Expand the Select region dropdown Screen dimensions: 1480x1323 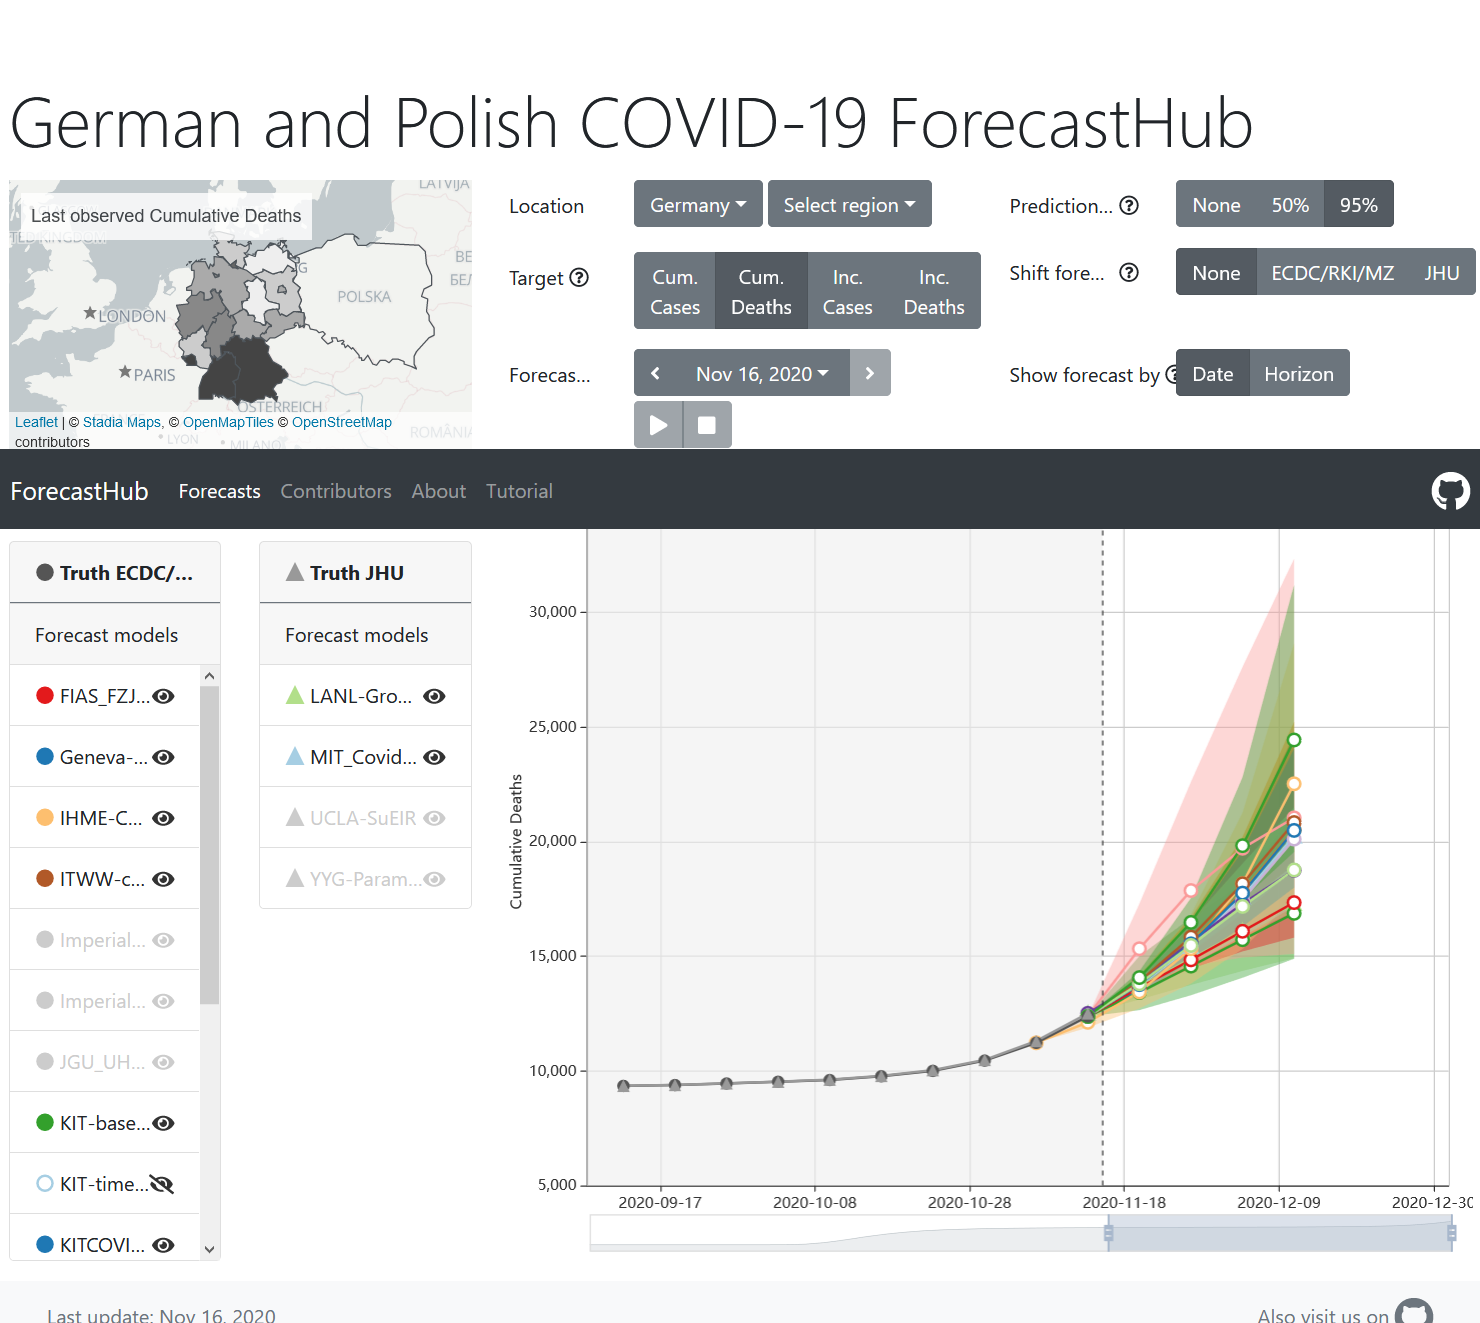[x=850, y=204]
